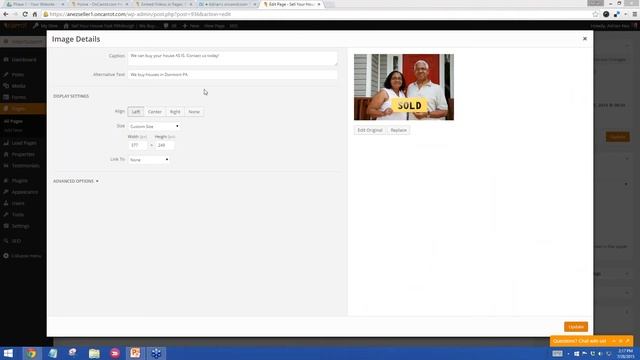The image size is (640, 360).
Task: Set image alignment to None
Action: point(194,111)
